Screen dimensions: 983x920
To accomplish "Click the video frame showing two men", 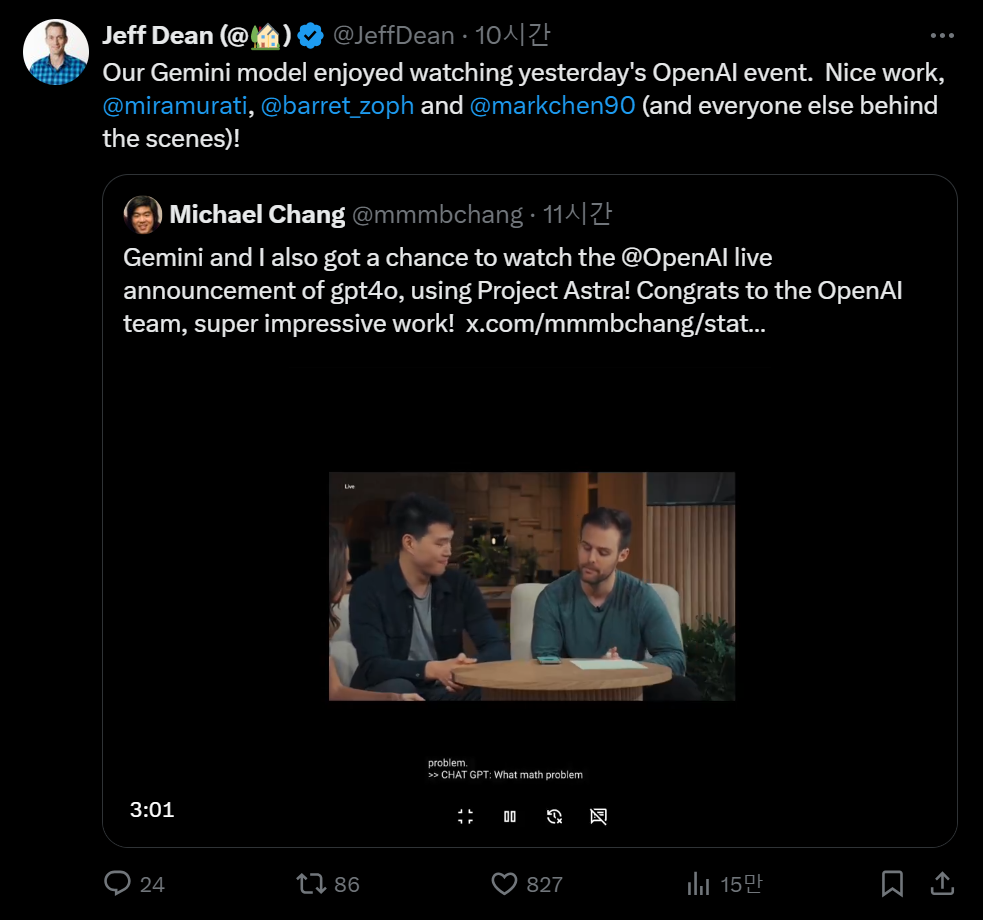I will [x=531, y=586].
